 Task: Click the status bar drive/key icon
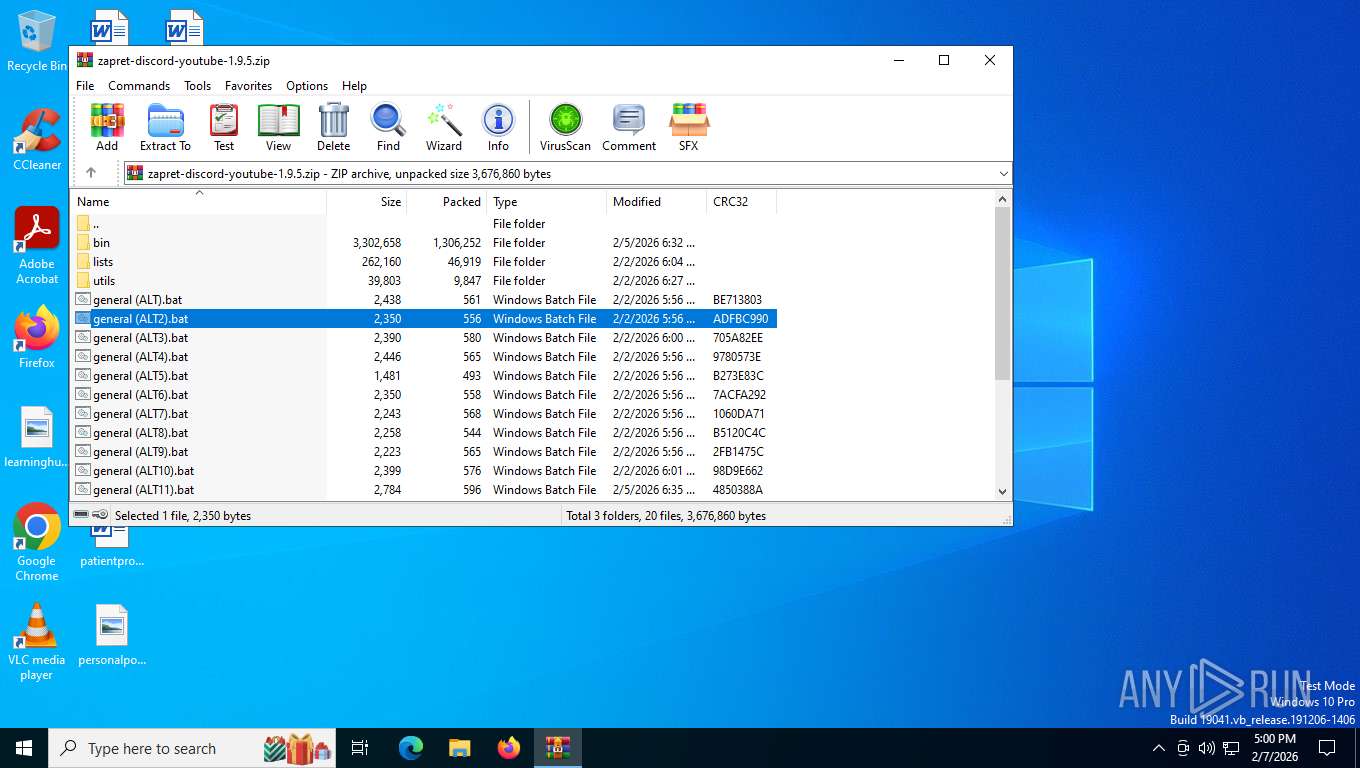pos(91,515)
